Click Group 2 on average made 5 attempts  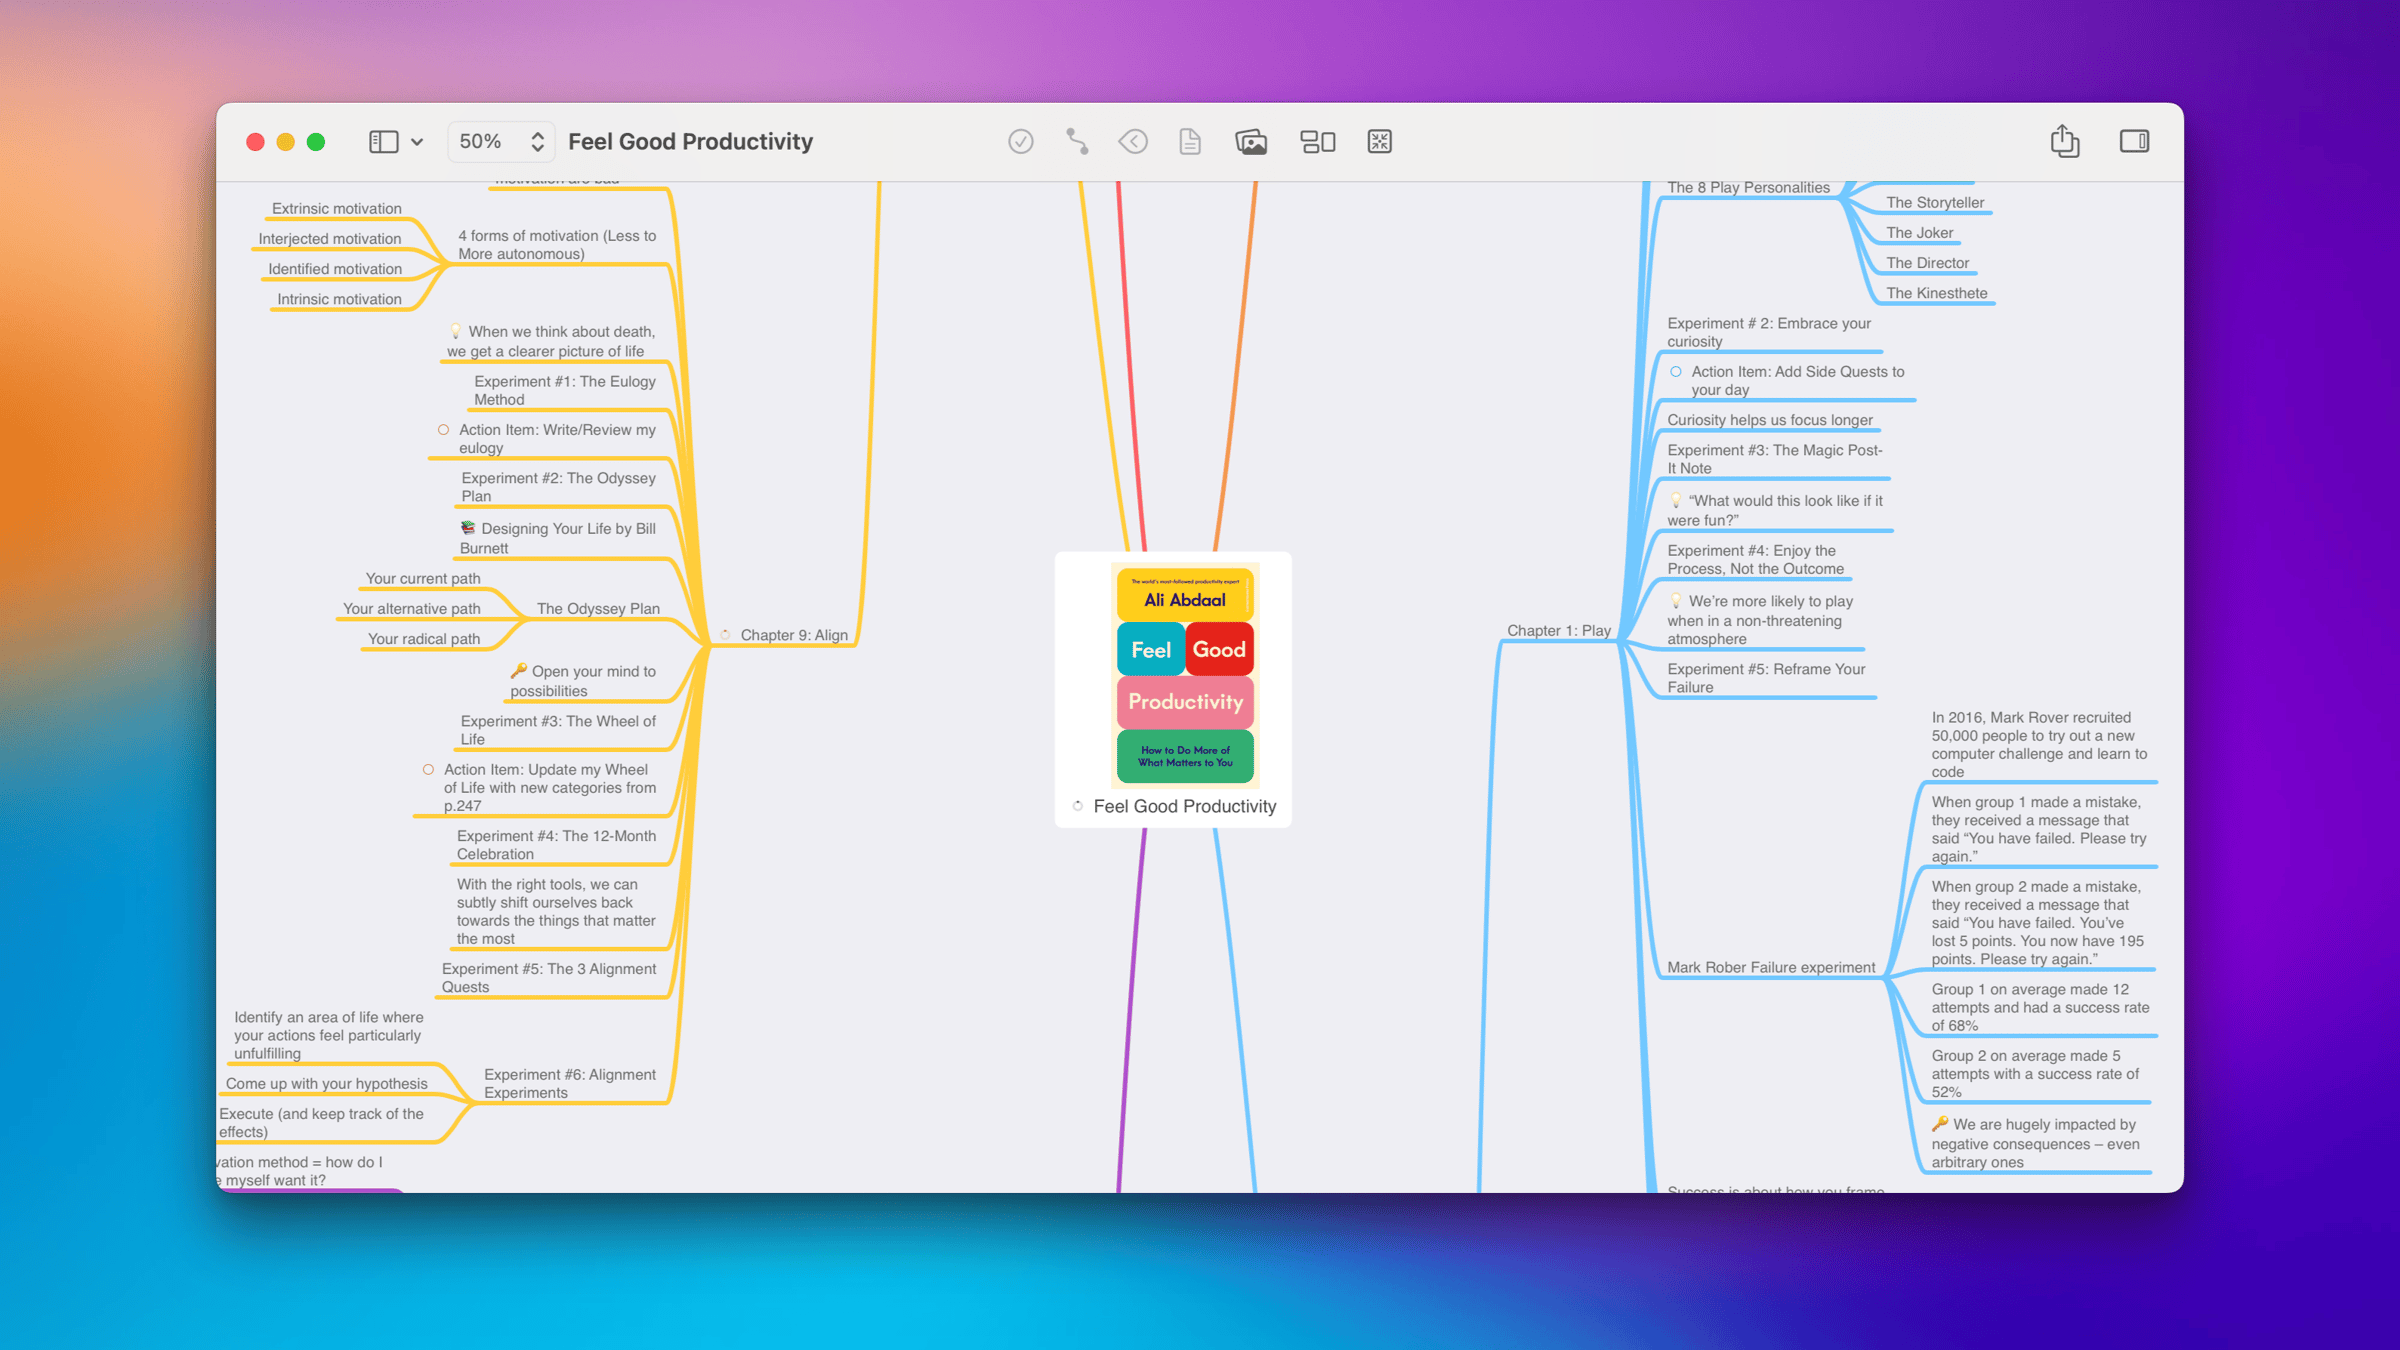pos(2035,1075)
